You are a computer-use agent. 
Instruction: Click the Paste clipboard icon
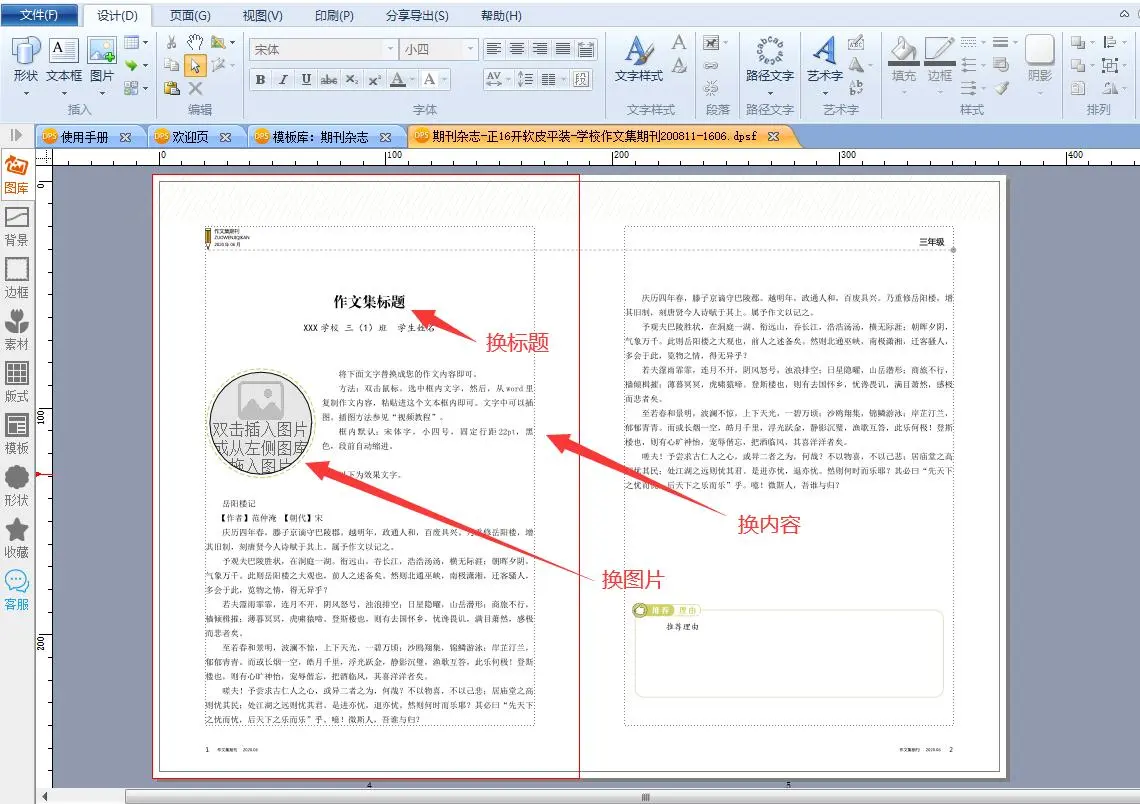tap(172, 88)
